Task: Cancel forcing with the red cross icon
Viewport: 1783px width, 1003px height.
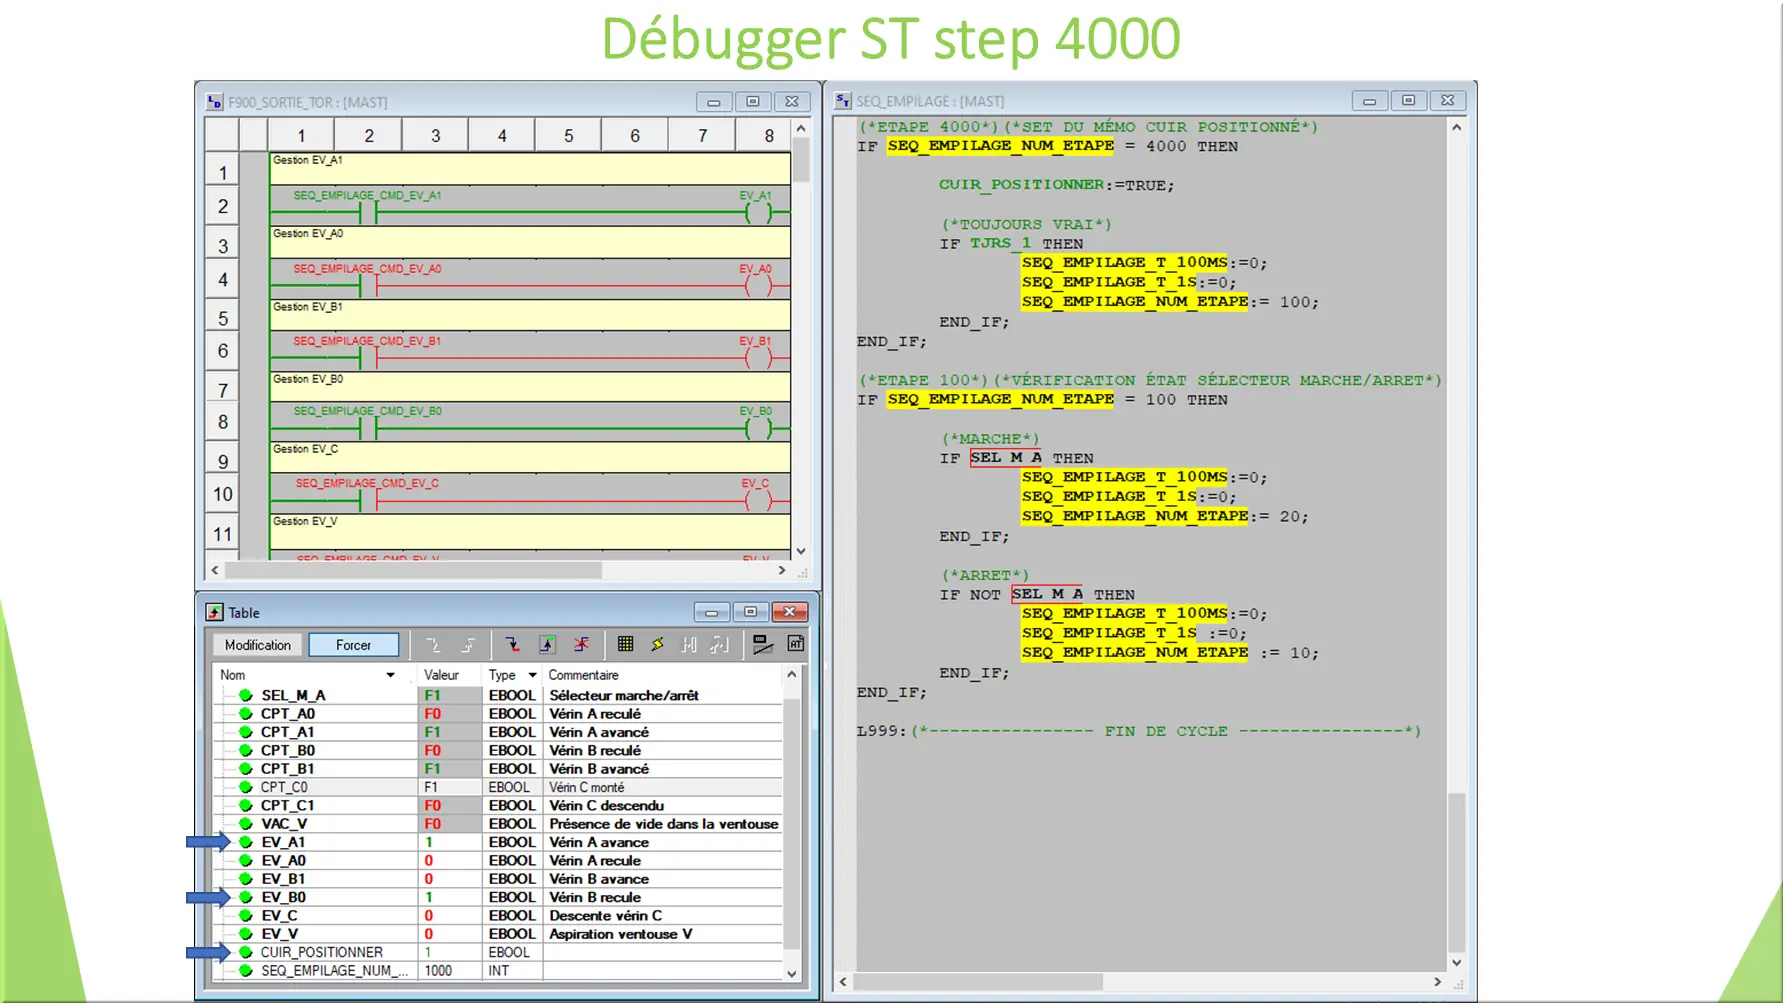Action: pos(581,644)
